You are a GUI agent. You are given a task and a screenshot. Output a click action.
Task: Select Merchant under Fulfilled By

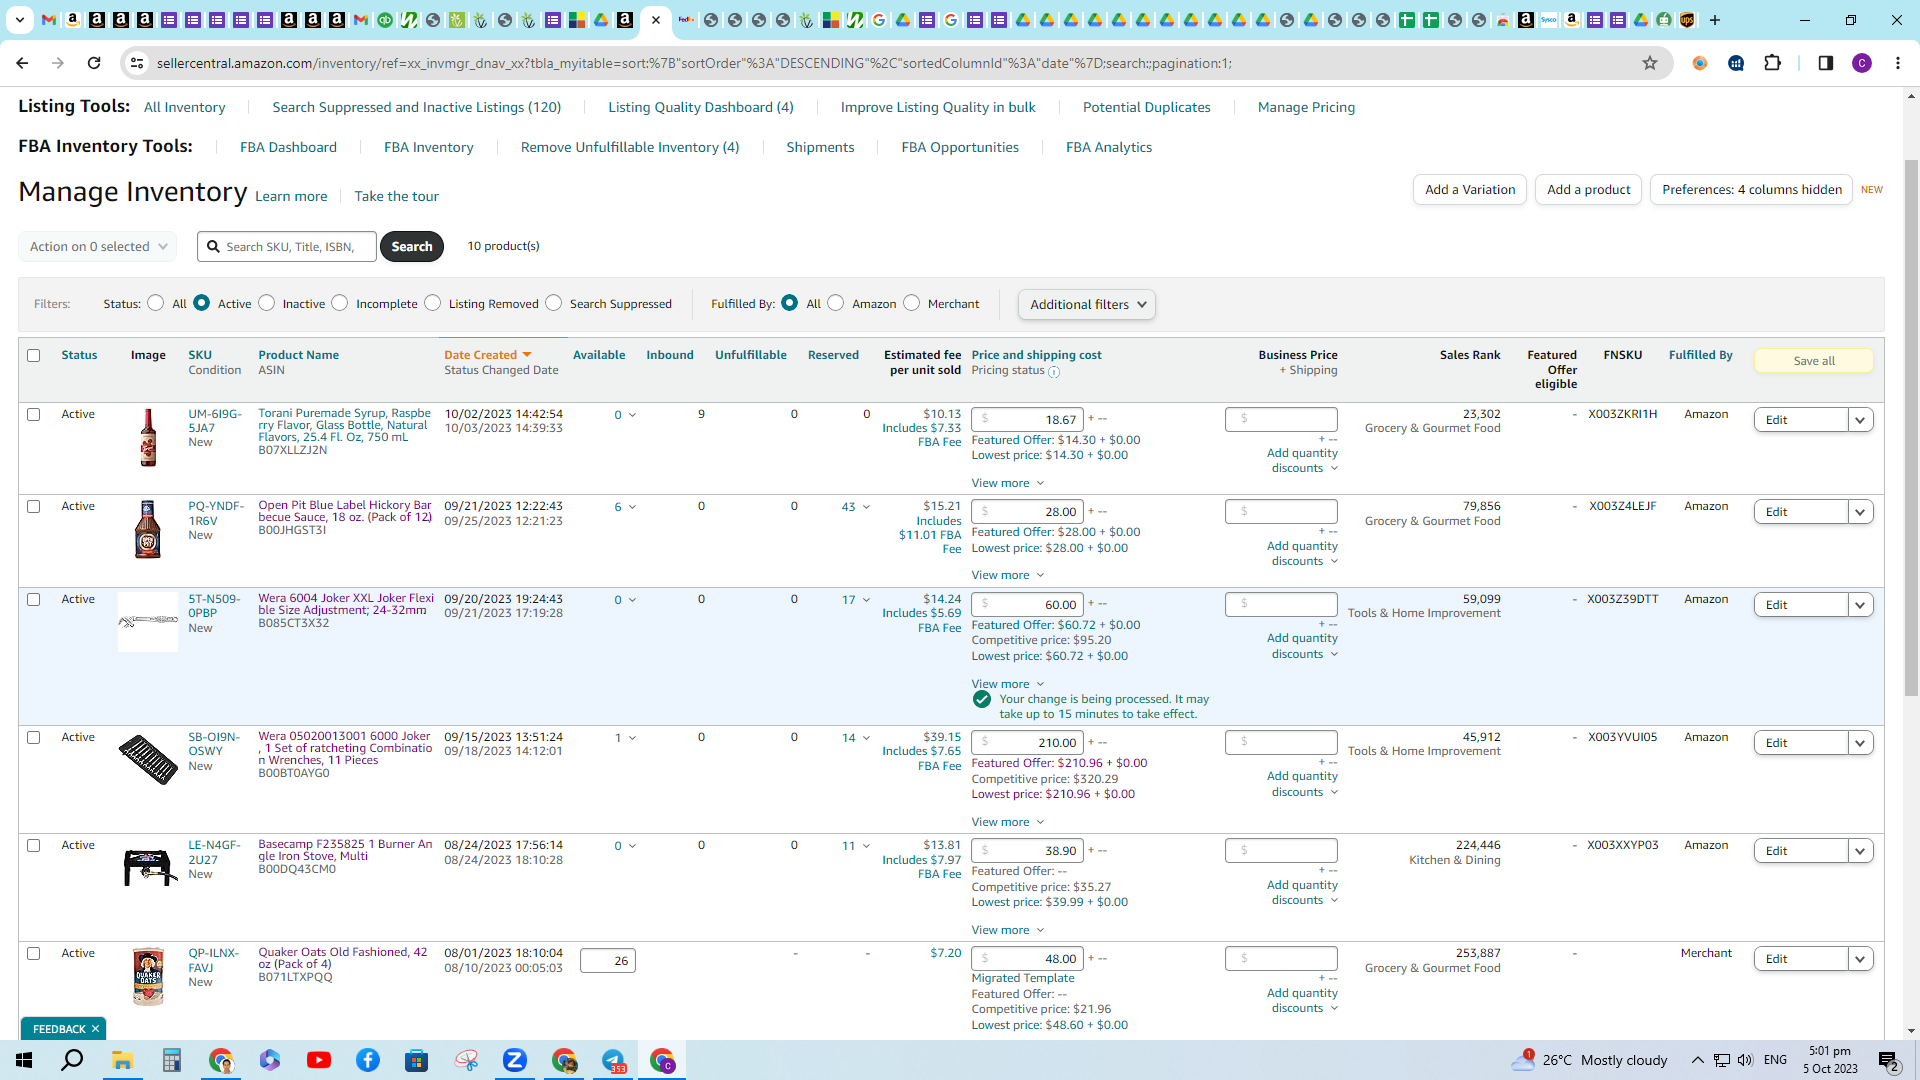pos(912,303)
